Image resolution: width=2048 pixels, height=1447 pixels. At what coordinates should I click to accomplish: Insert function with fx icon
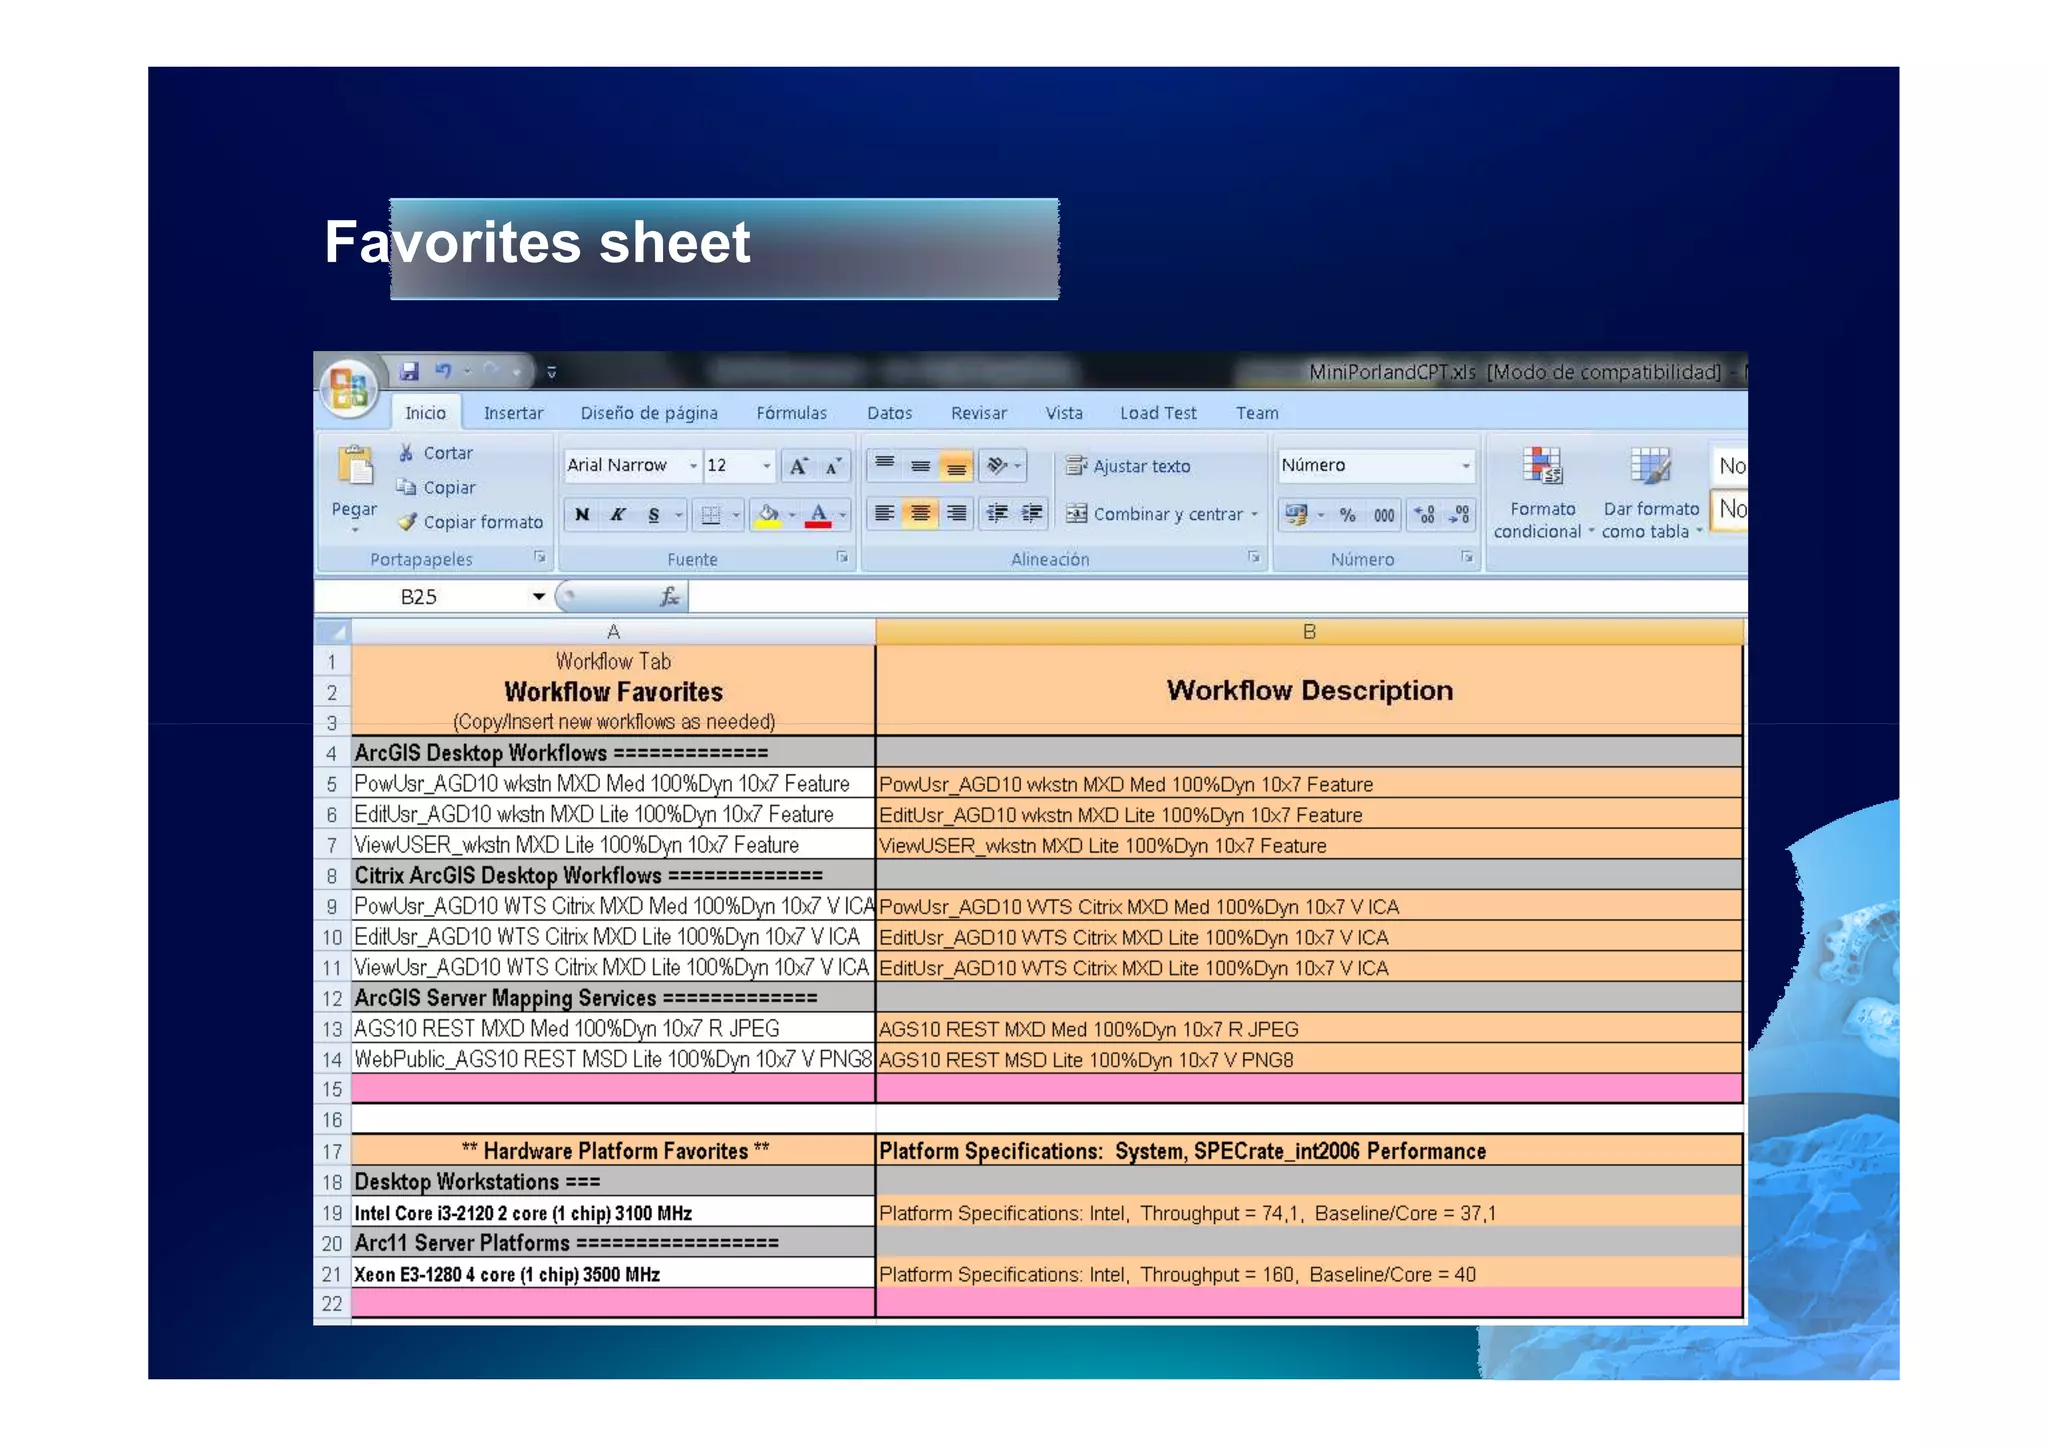pyautogui.click(x=669, y=597)
